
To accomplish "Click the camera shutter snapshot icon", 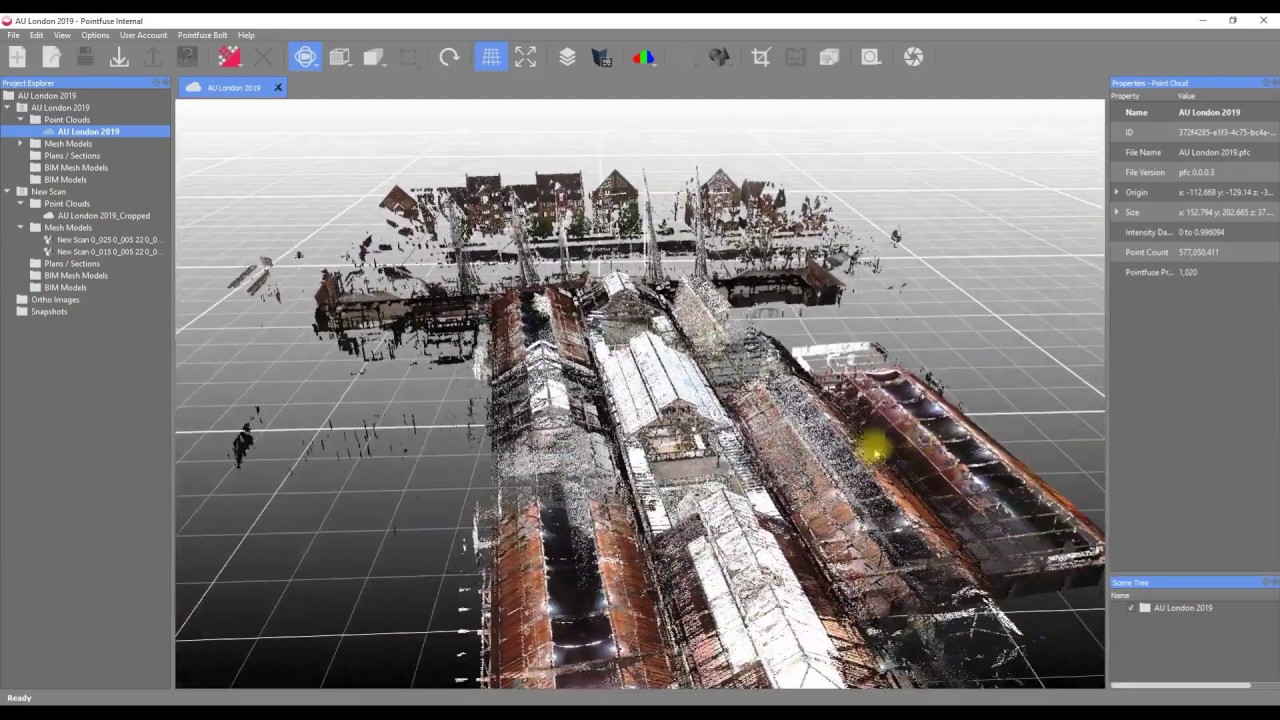I will coord(913,57).
